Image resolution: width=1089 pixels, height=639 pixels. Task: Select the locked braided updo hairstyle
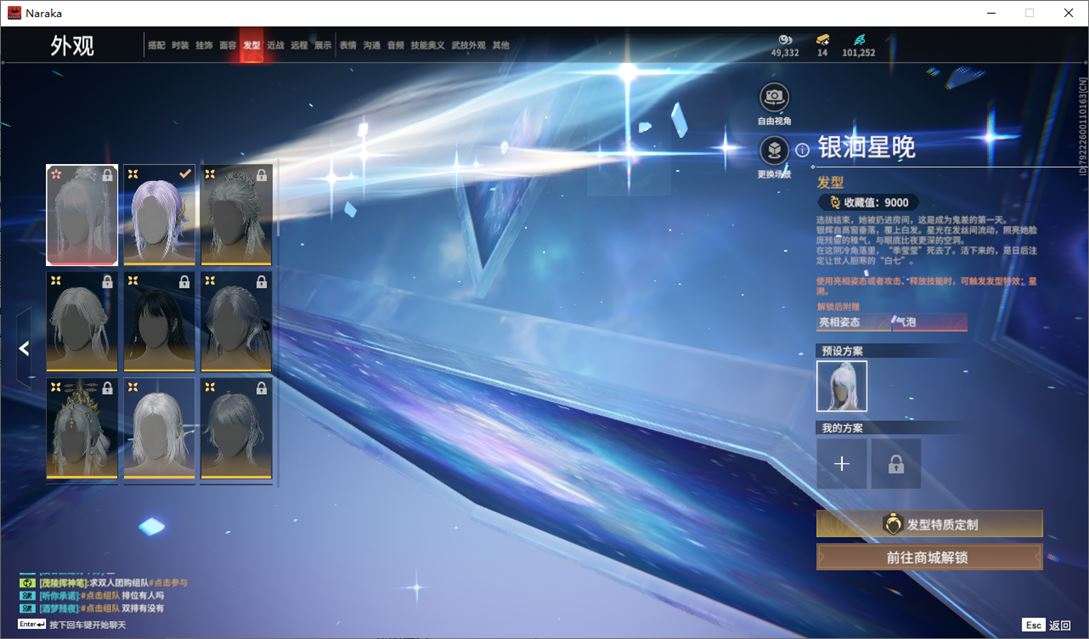(x=236, y=215)
